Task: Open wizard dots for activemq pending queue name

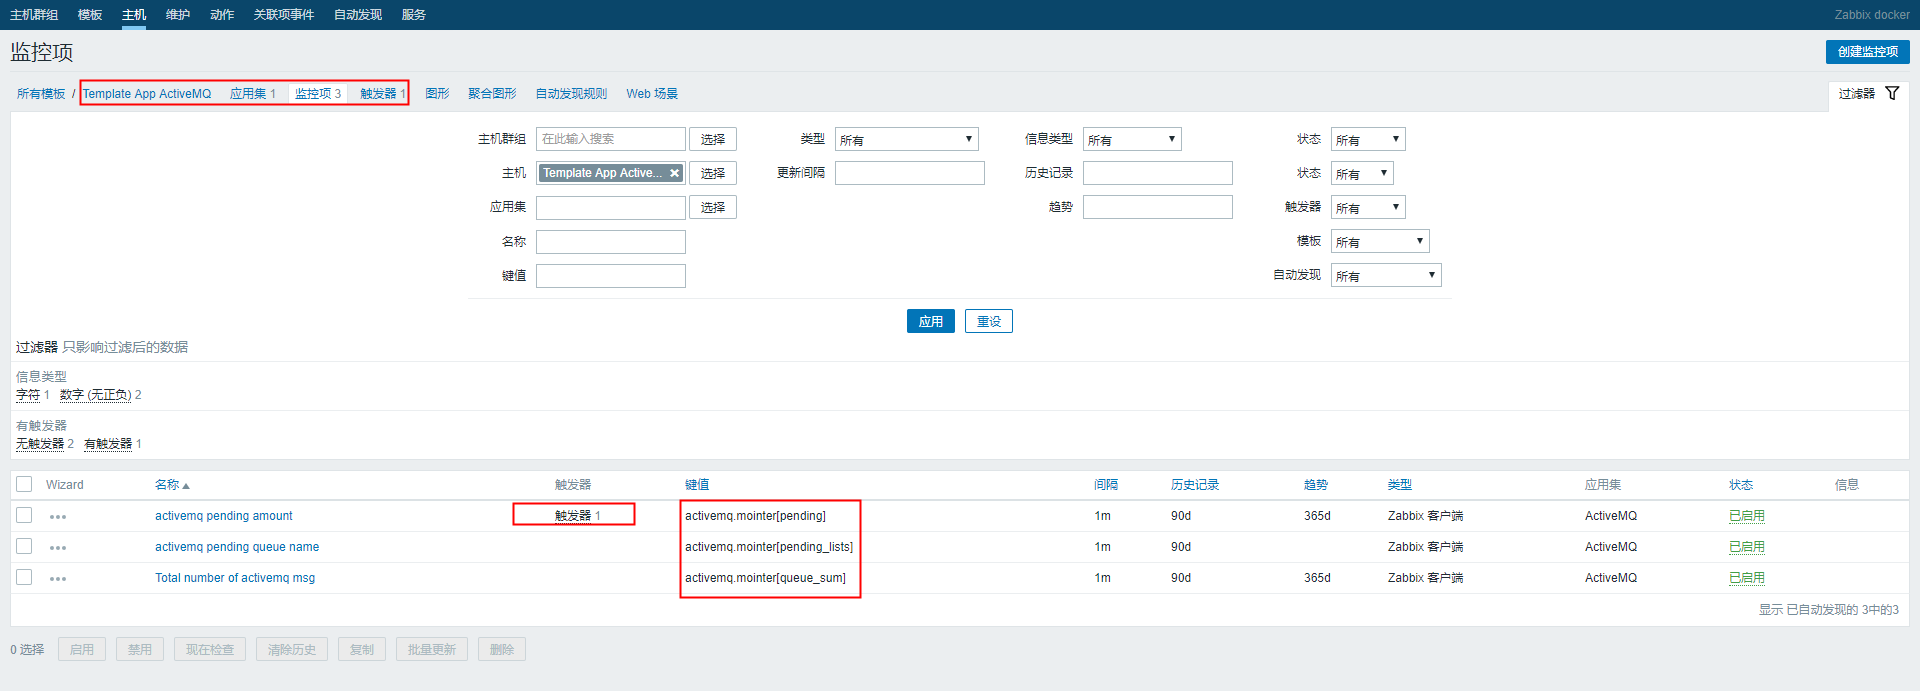Action: point(58,548)
